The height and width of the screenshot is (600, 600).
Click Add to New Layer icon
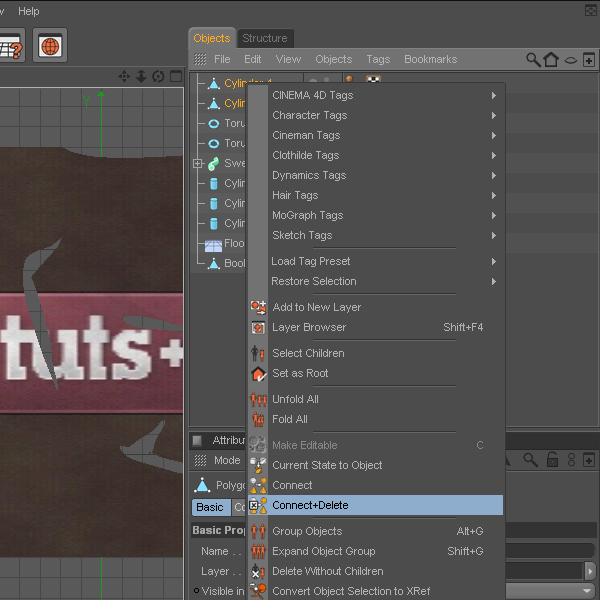[258, 307]
